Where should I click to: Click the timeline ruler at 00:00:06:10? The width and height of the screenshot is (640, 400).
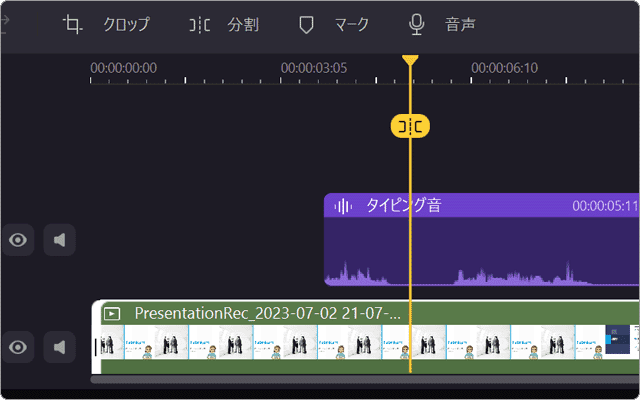point(504,68)
